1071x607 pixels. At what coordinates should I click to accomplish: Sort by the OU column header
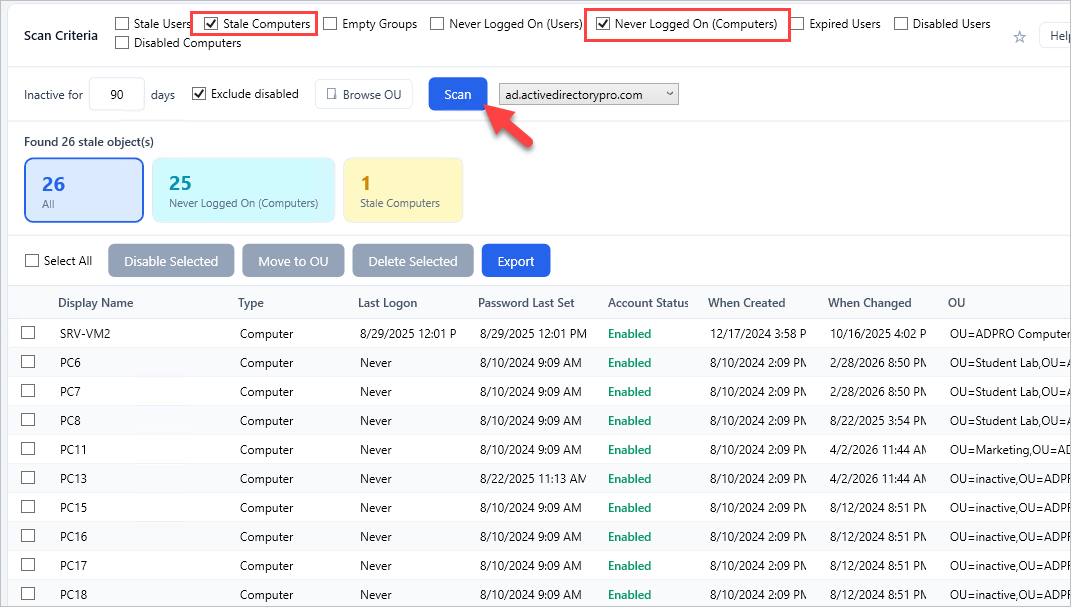956,302
